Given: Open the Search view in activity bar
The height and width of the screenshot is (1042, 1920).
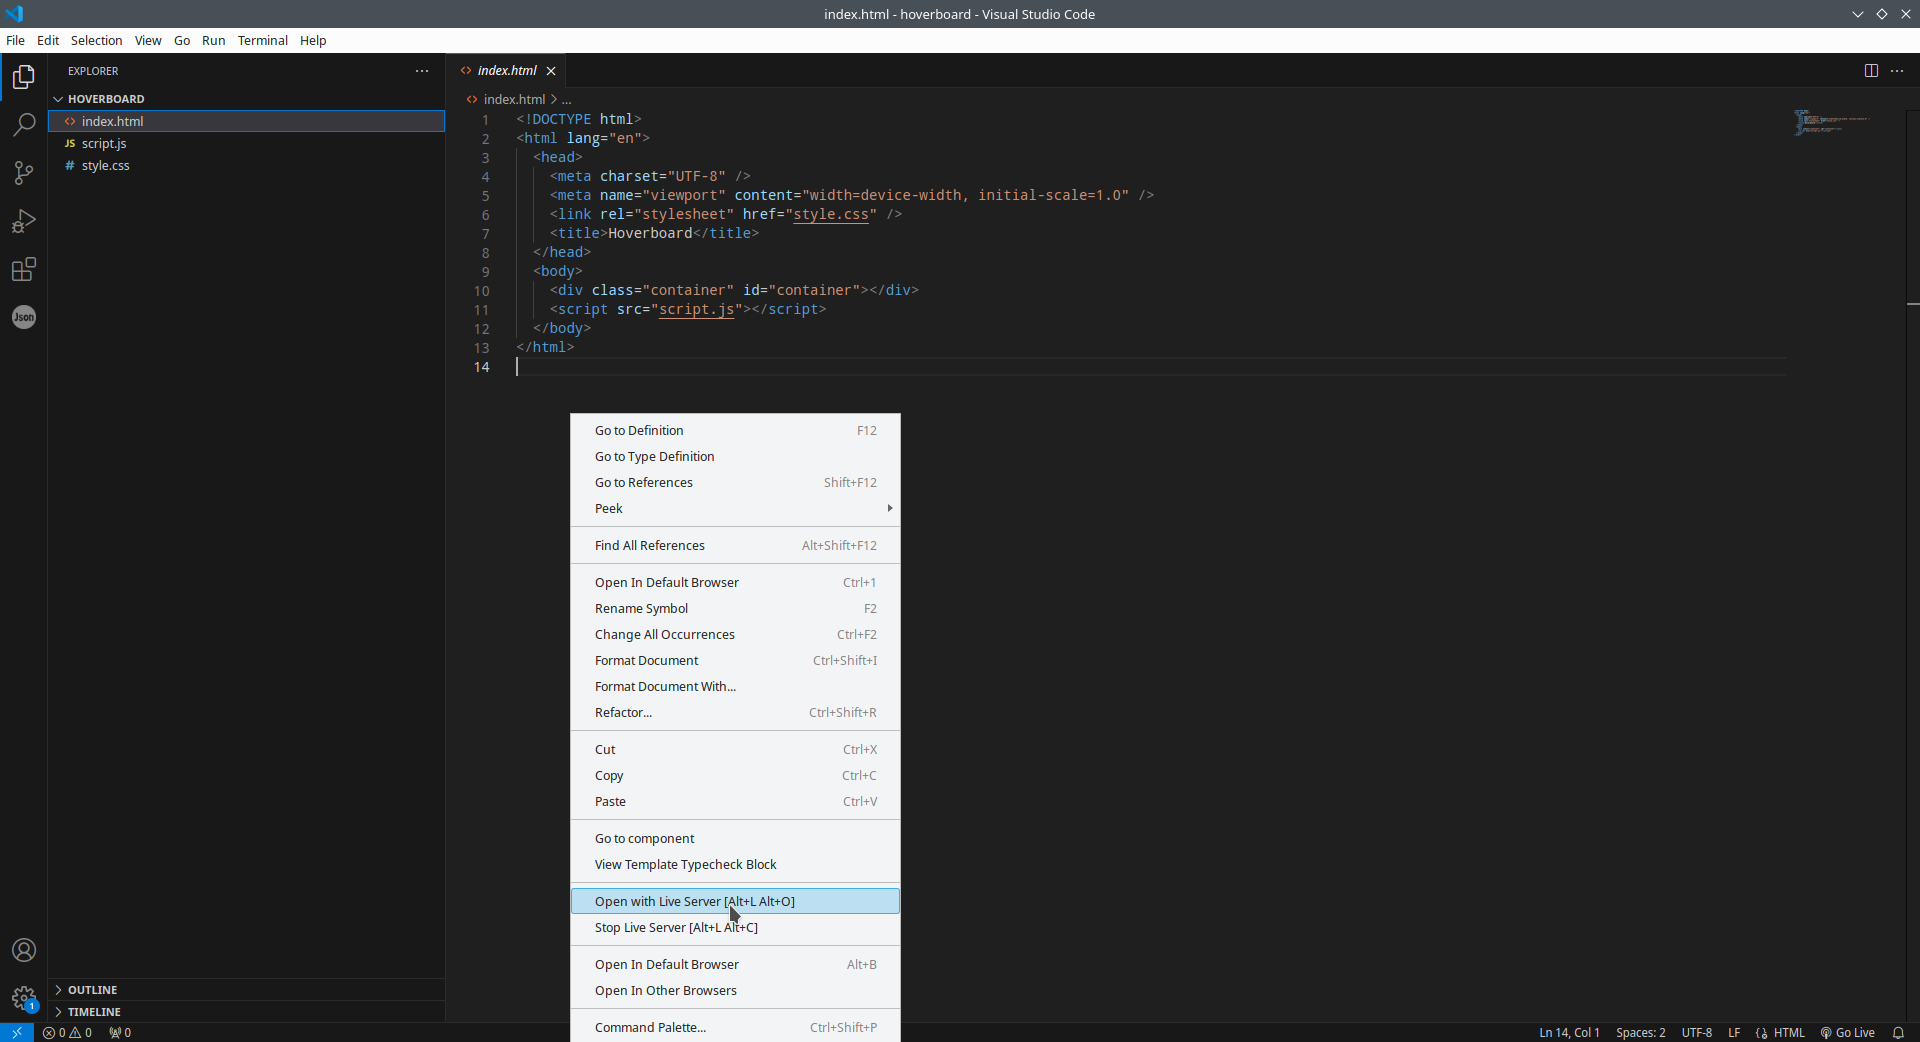Looking at the screenshot, I should click(24, 125).
